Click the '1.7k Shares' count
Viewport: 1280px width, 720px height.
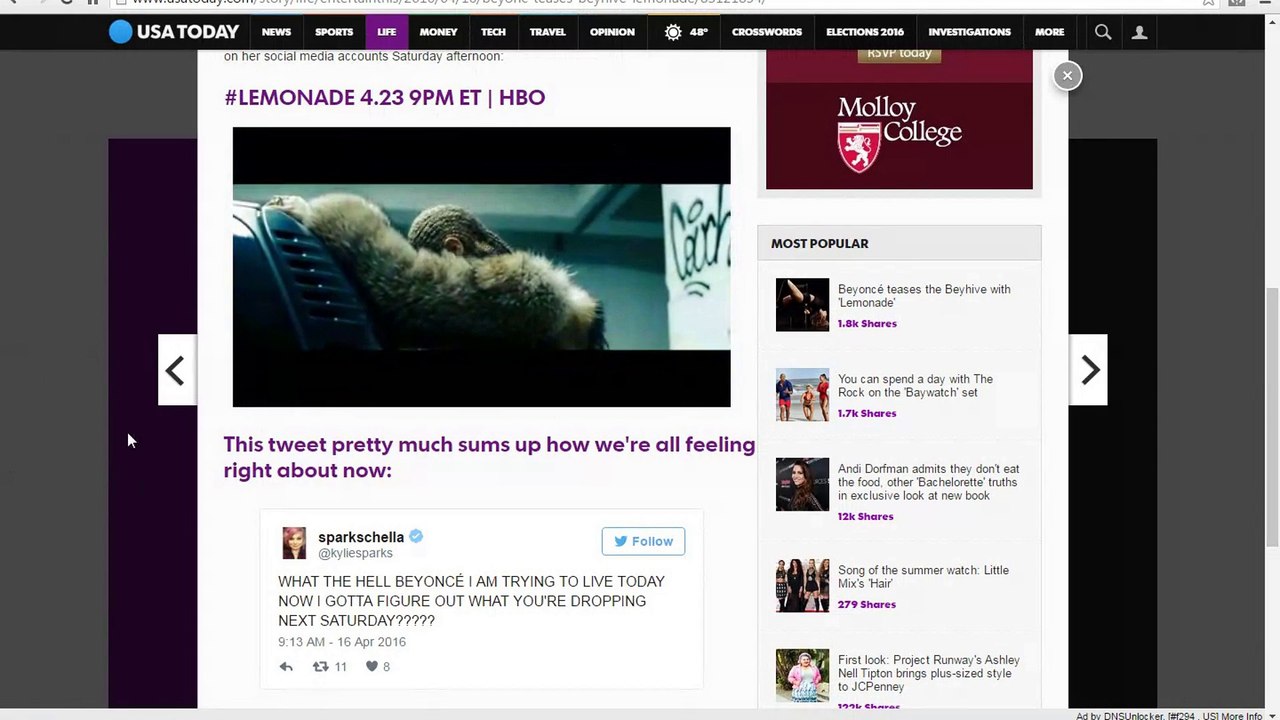[867, 414]
